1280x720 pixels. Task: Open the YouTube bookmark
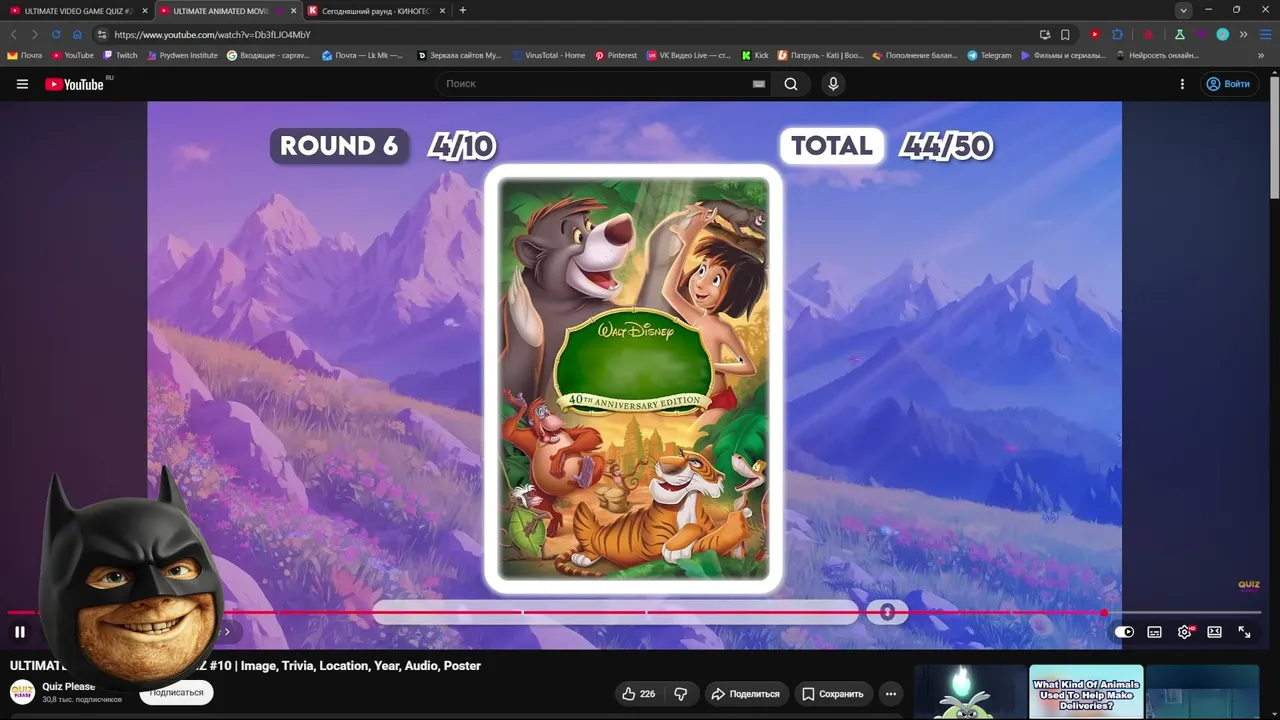click(x=73, y=56)
